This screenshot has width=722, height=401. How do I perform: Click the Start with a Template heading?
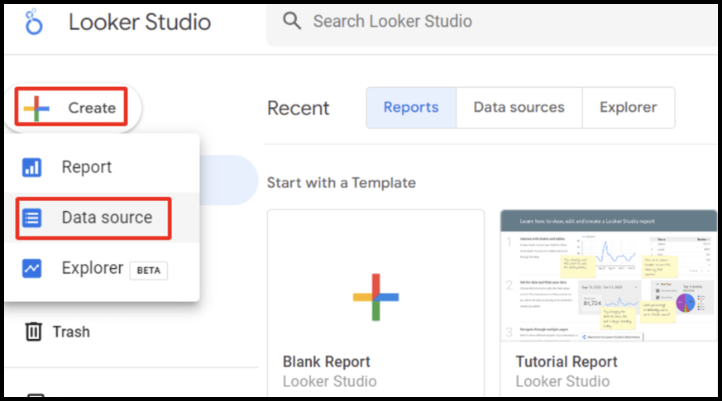[x=341, y=183]
